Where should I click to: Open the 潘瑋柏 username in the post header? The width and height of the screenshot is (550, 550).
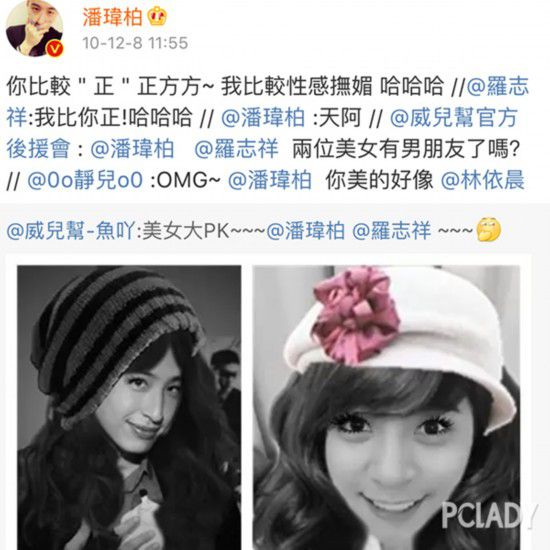[112, 17]
